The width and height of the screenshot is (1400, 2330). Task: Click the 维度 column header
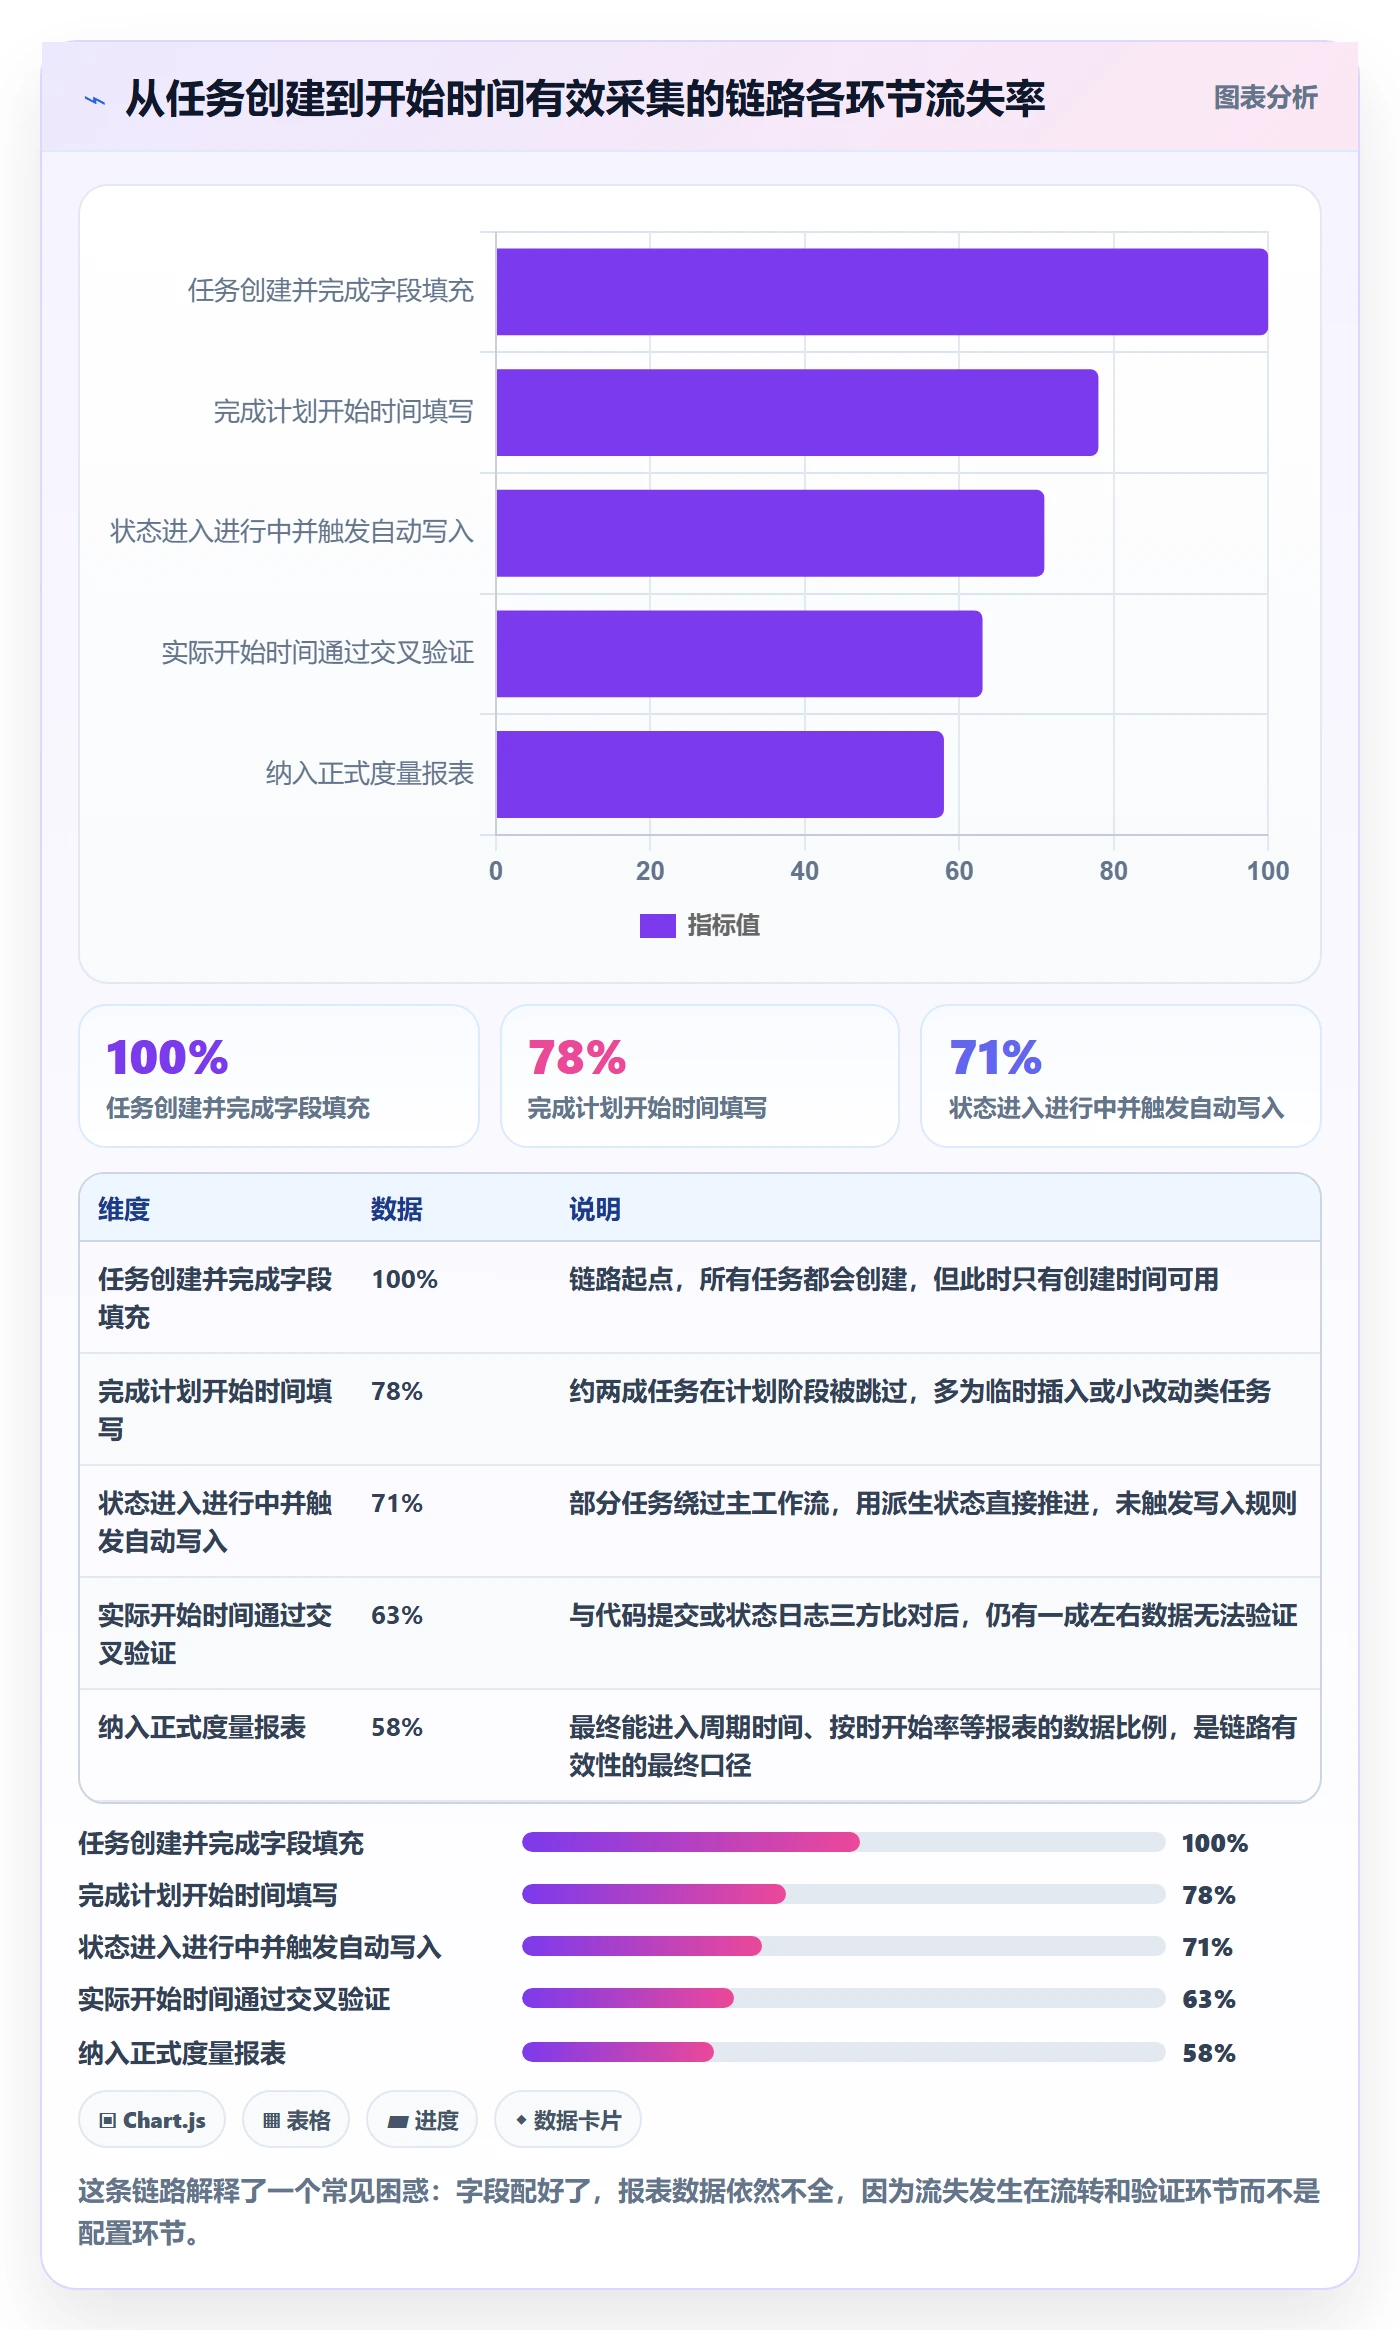124,1209
